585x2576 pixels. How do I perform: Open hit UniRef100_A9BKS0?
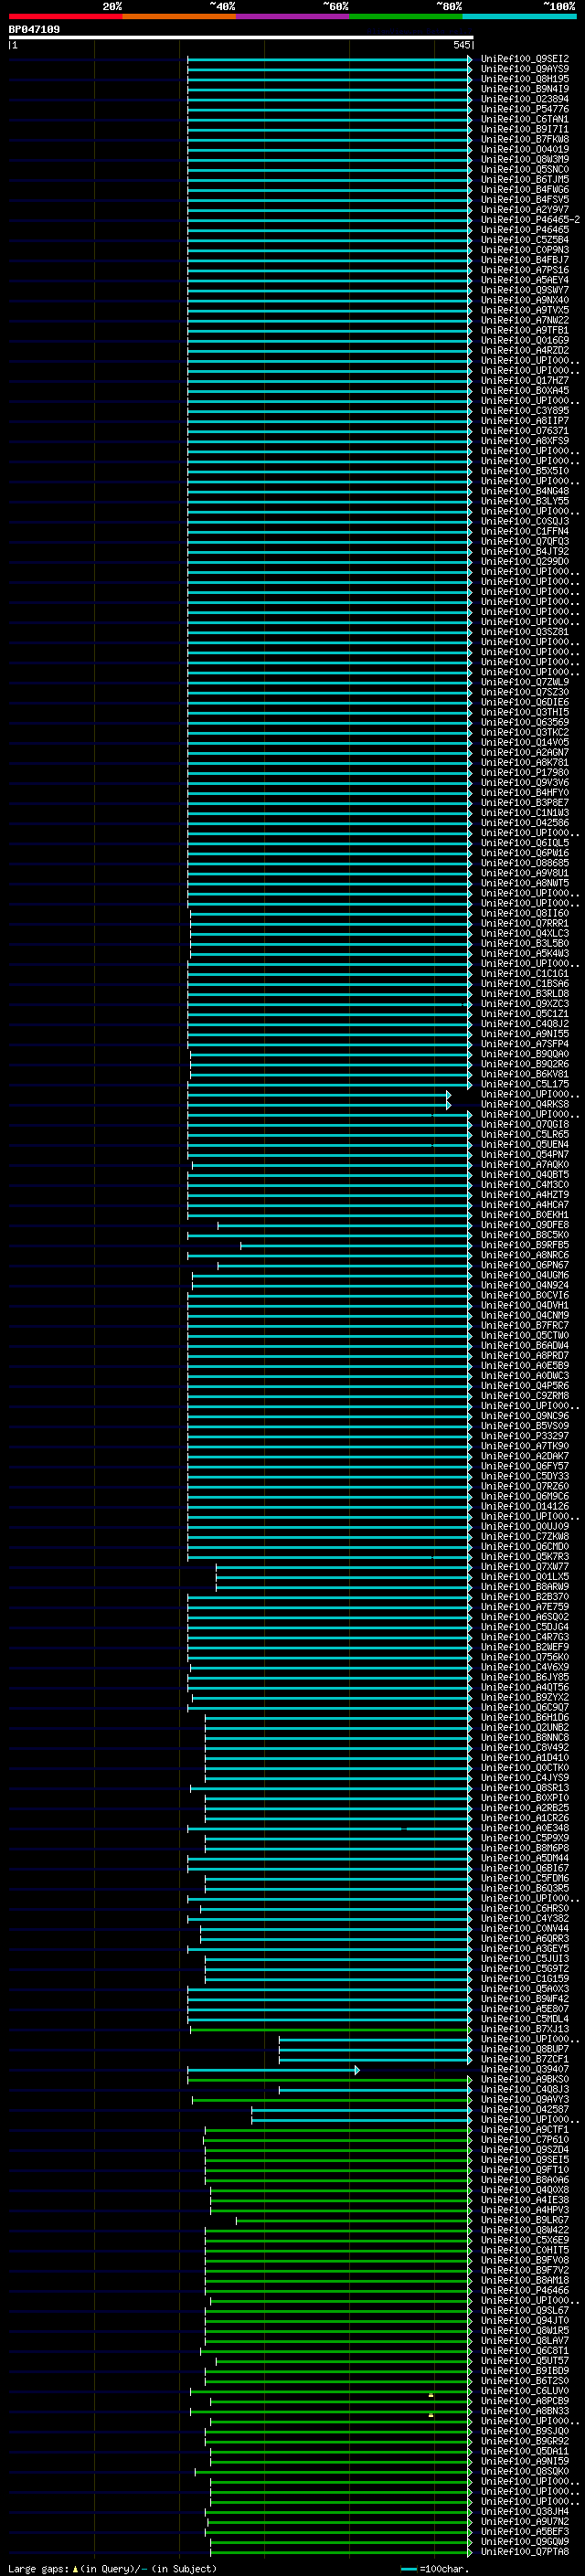tap(525, 2079)
